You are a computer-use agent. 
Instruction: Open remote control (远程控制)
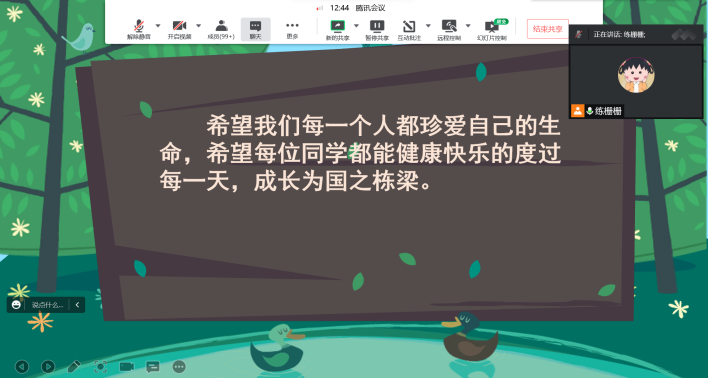pos(449,30)
